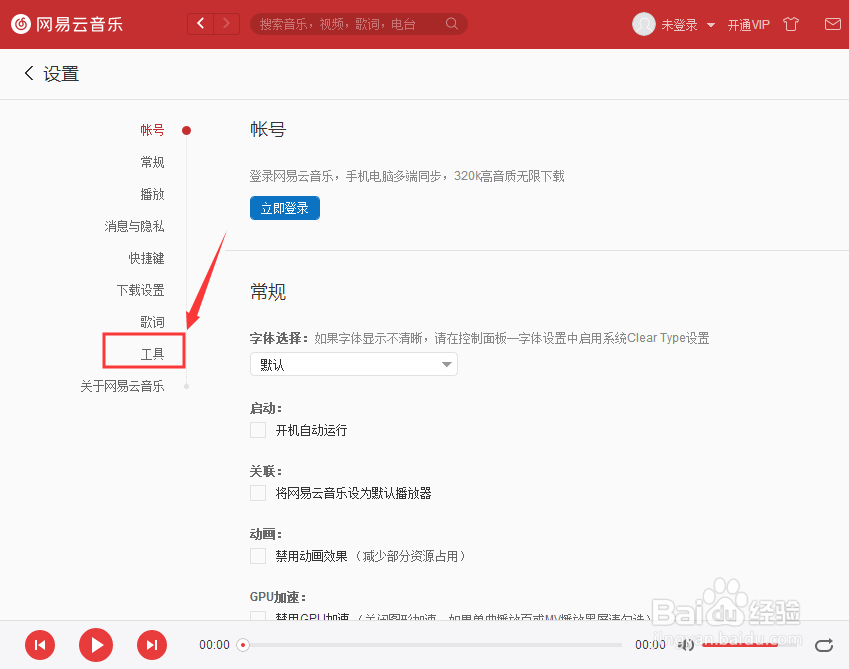Viewport: 849px width, 669px height.
Task: Go forward with the navigation forward arrow
Action: [x=227, y=24]
